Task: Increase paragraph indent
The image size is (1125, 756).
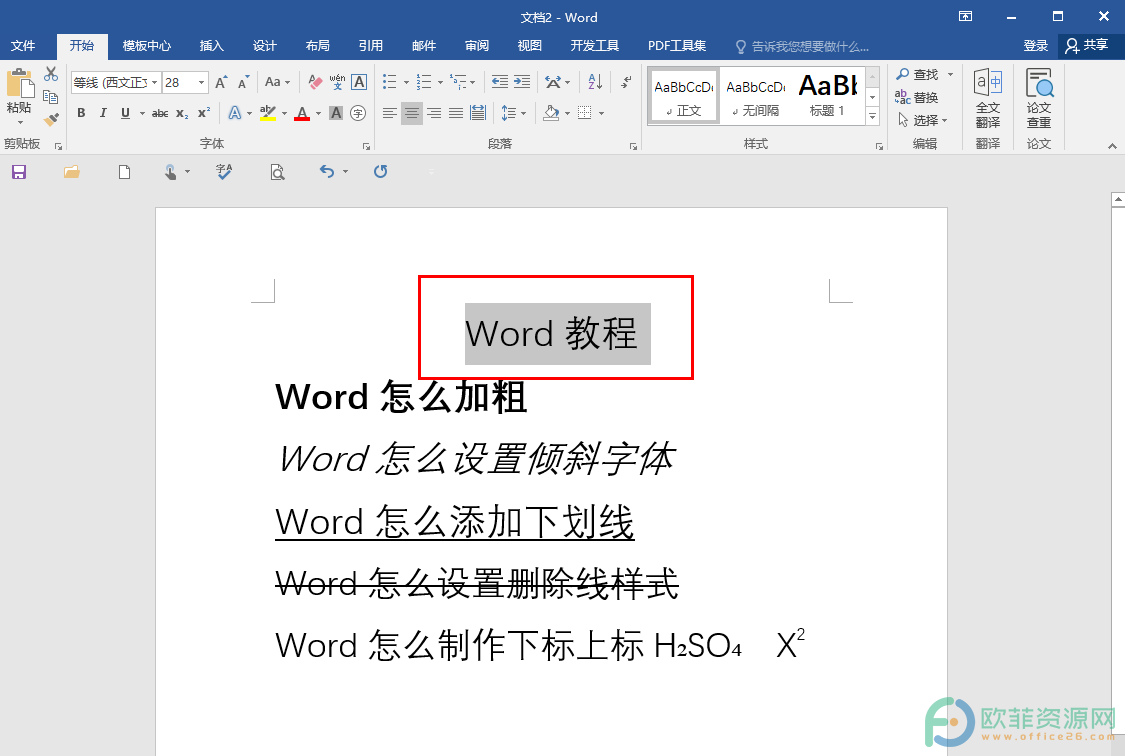Action: pyautogui.click(x=522, y=82)
